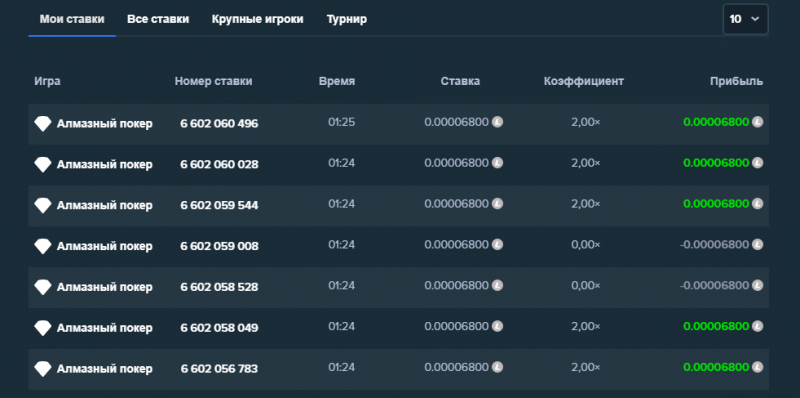800x398 pixels.
Task: Click profit coin icon in 6 602 059 008 row
Action: point(758,244)
